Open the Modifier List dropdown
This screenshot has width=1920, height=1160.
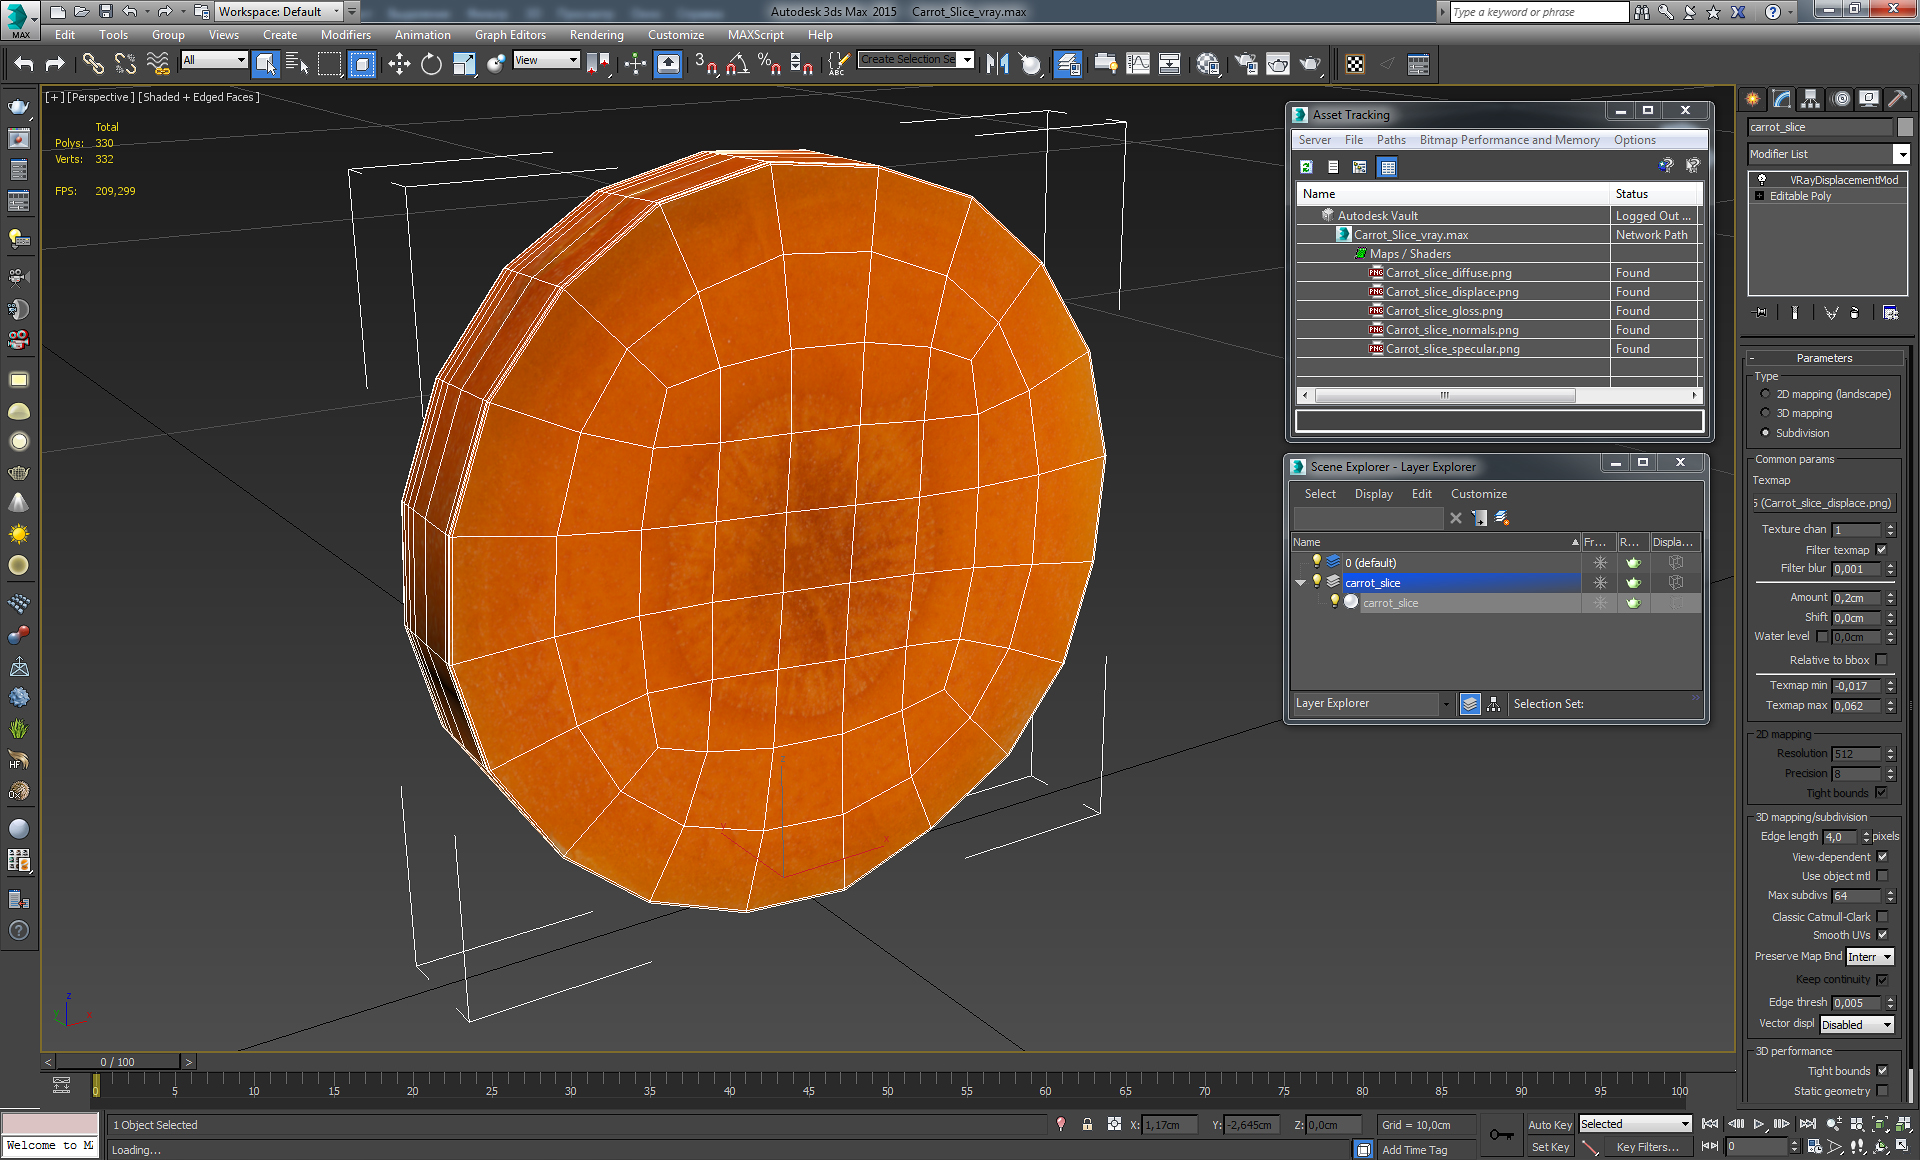coord(1901,154)
